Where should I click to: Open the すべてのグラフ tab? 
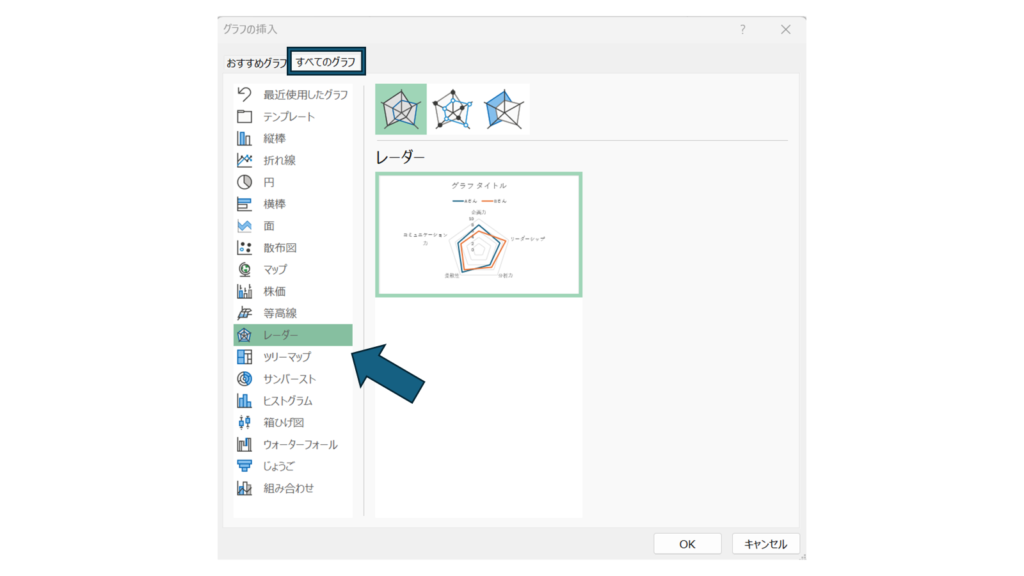point(326,62)
